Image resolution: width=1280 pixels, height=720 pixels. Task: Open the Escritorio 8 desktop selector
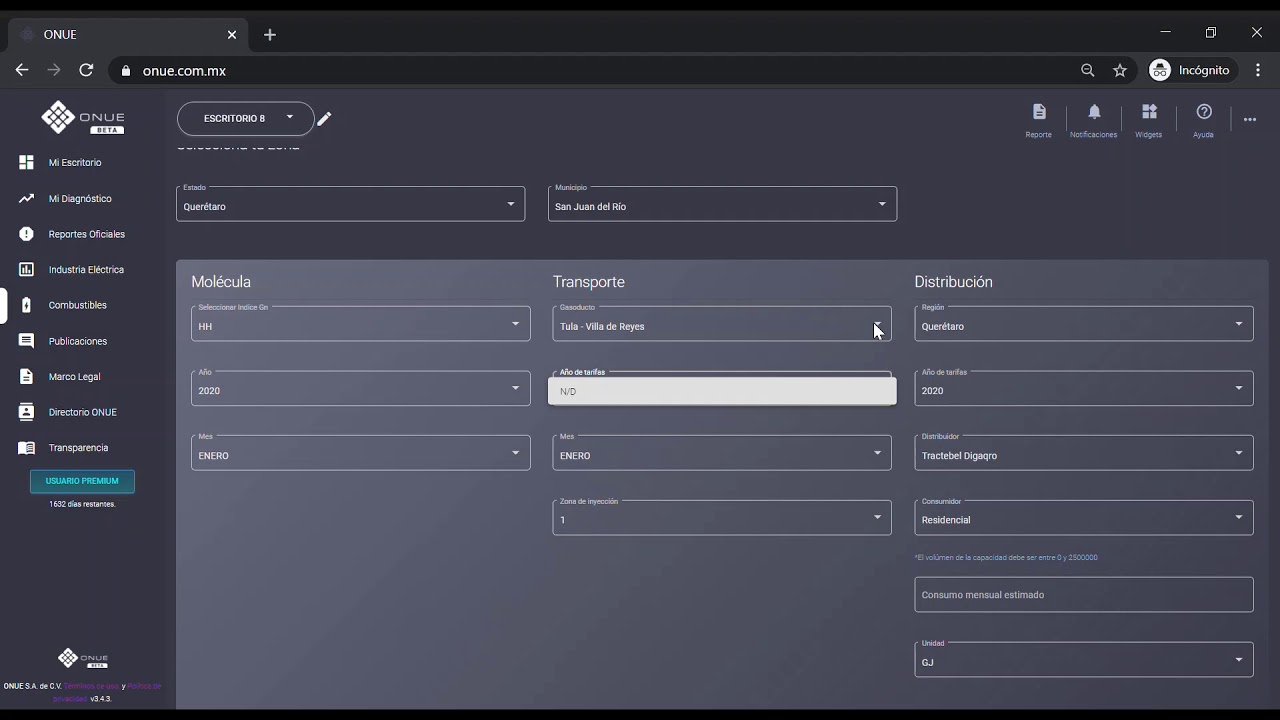point(245,118)
